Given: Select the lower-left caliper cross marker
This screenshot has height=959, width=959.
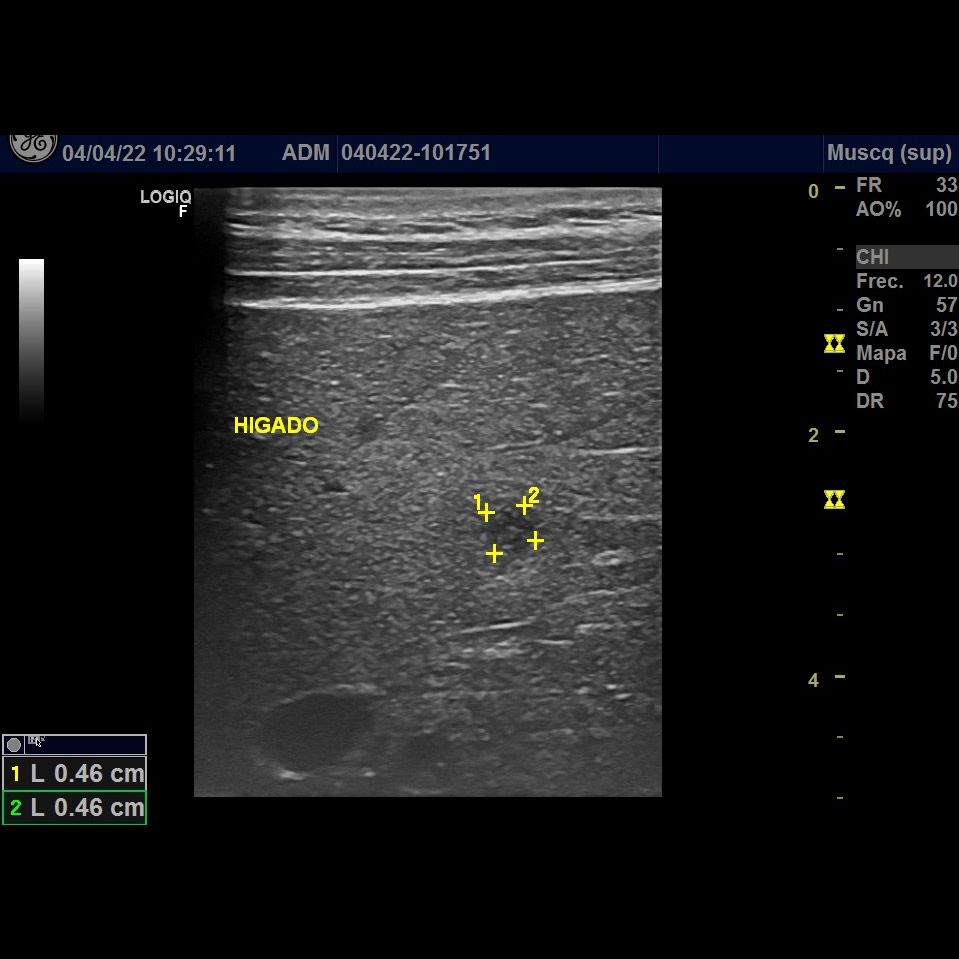Looking at the screenshot, I should 494,553.
